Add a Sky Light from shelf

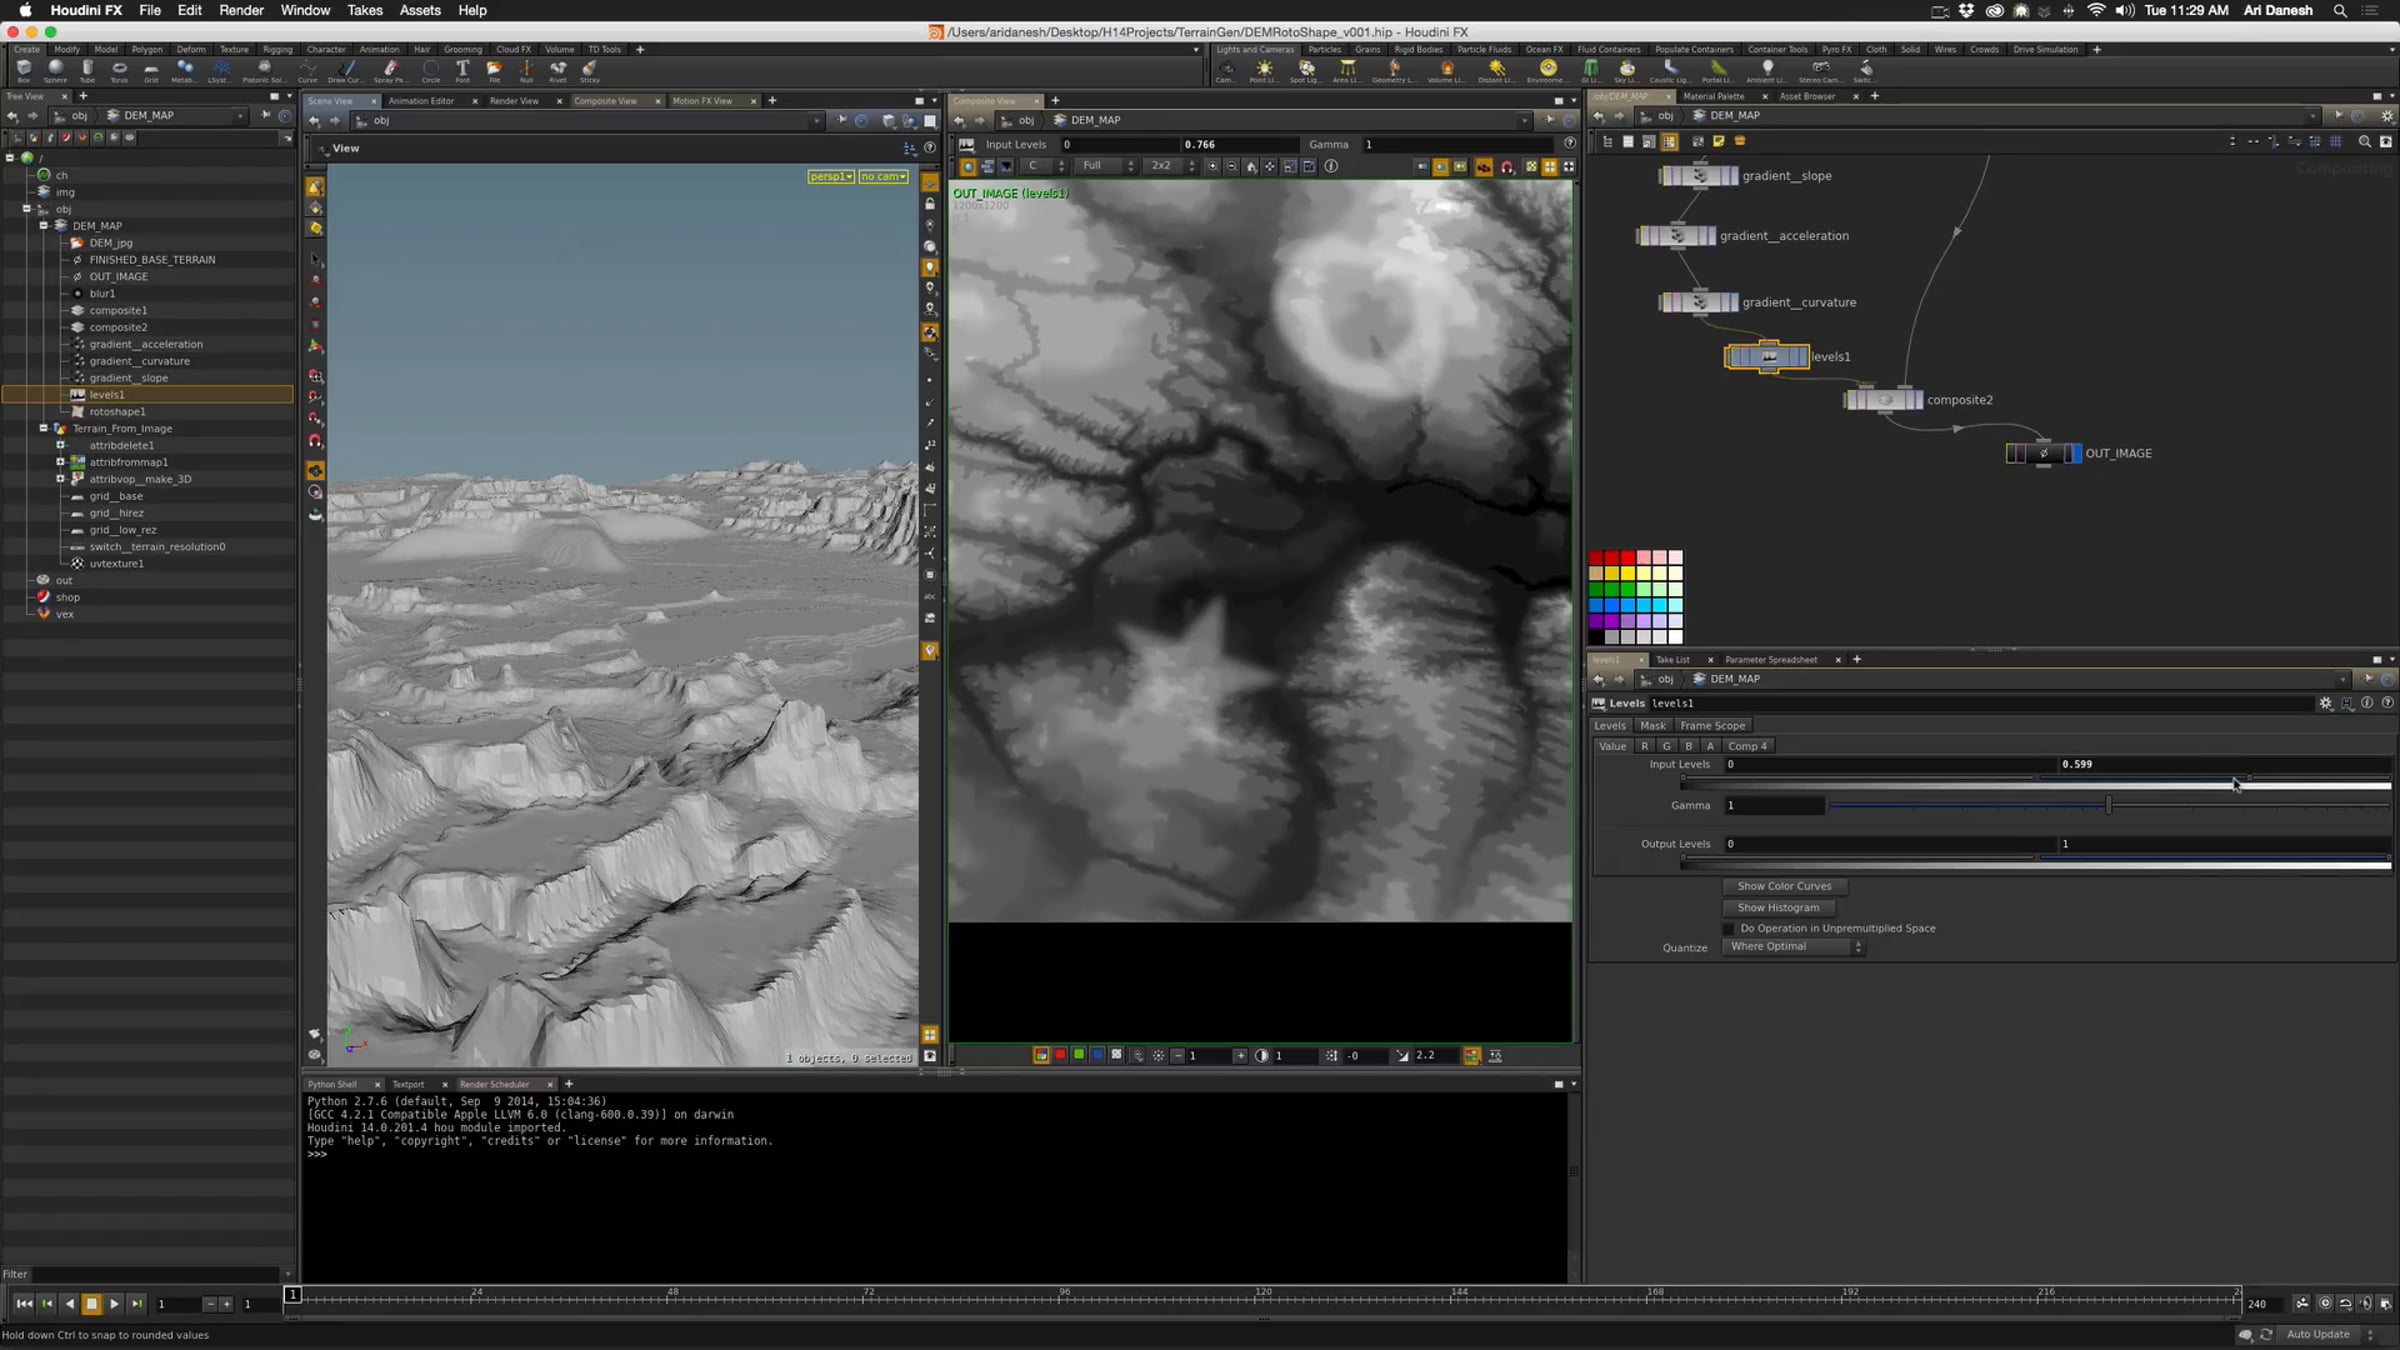1627,70
